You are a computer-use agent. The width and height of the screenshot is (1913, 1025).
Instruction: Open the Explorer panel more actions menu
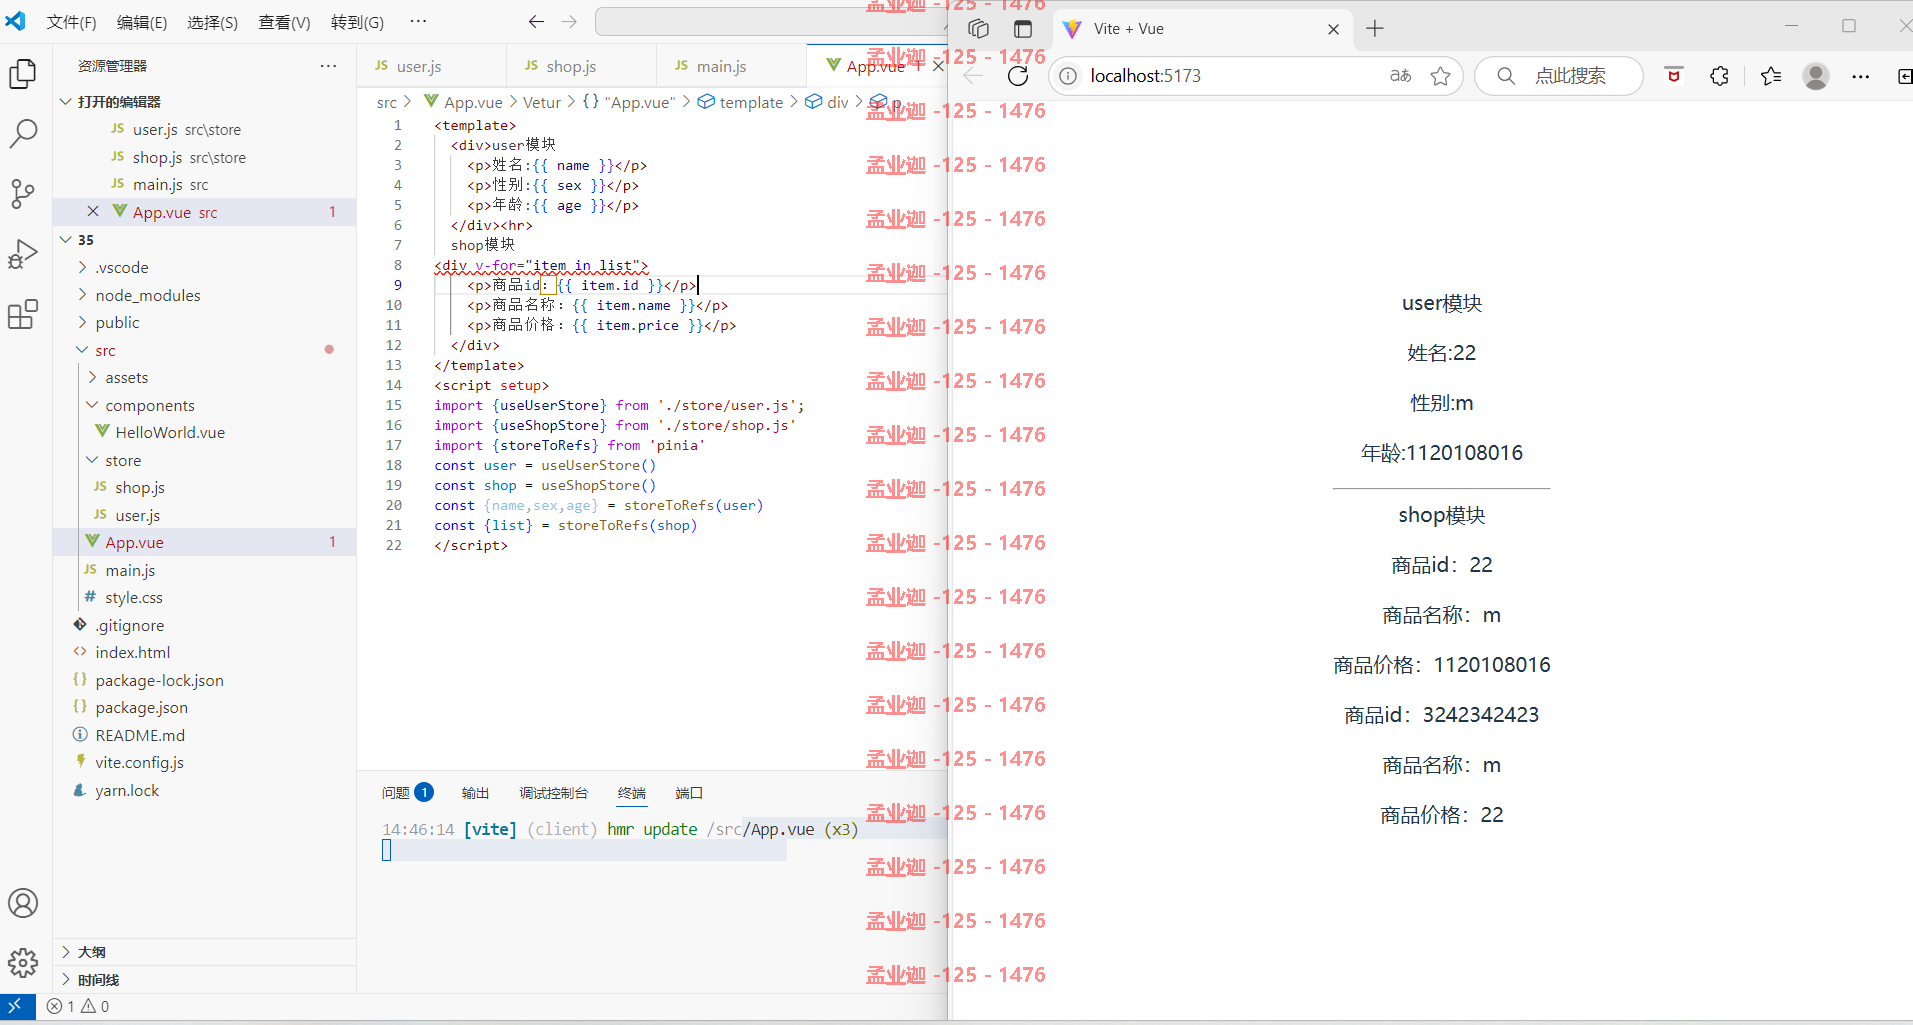coord(328,66)
